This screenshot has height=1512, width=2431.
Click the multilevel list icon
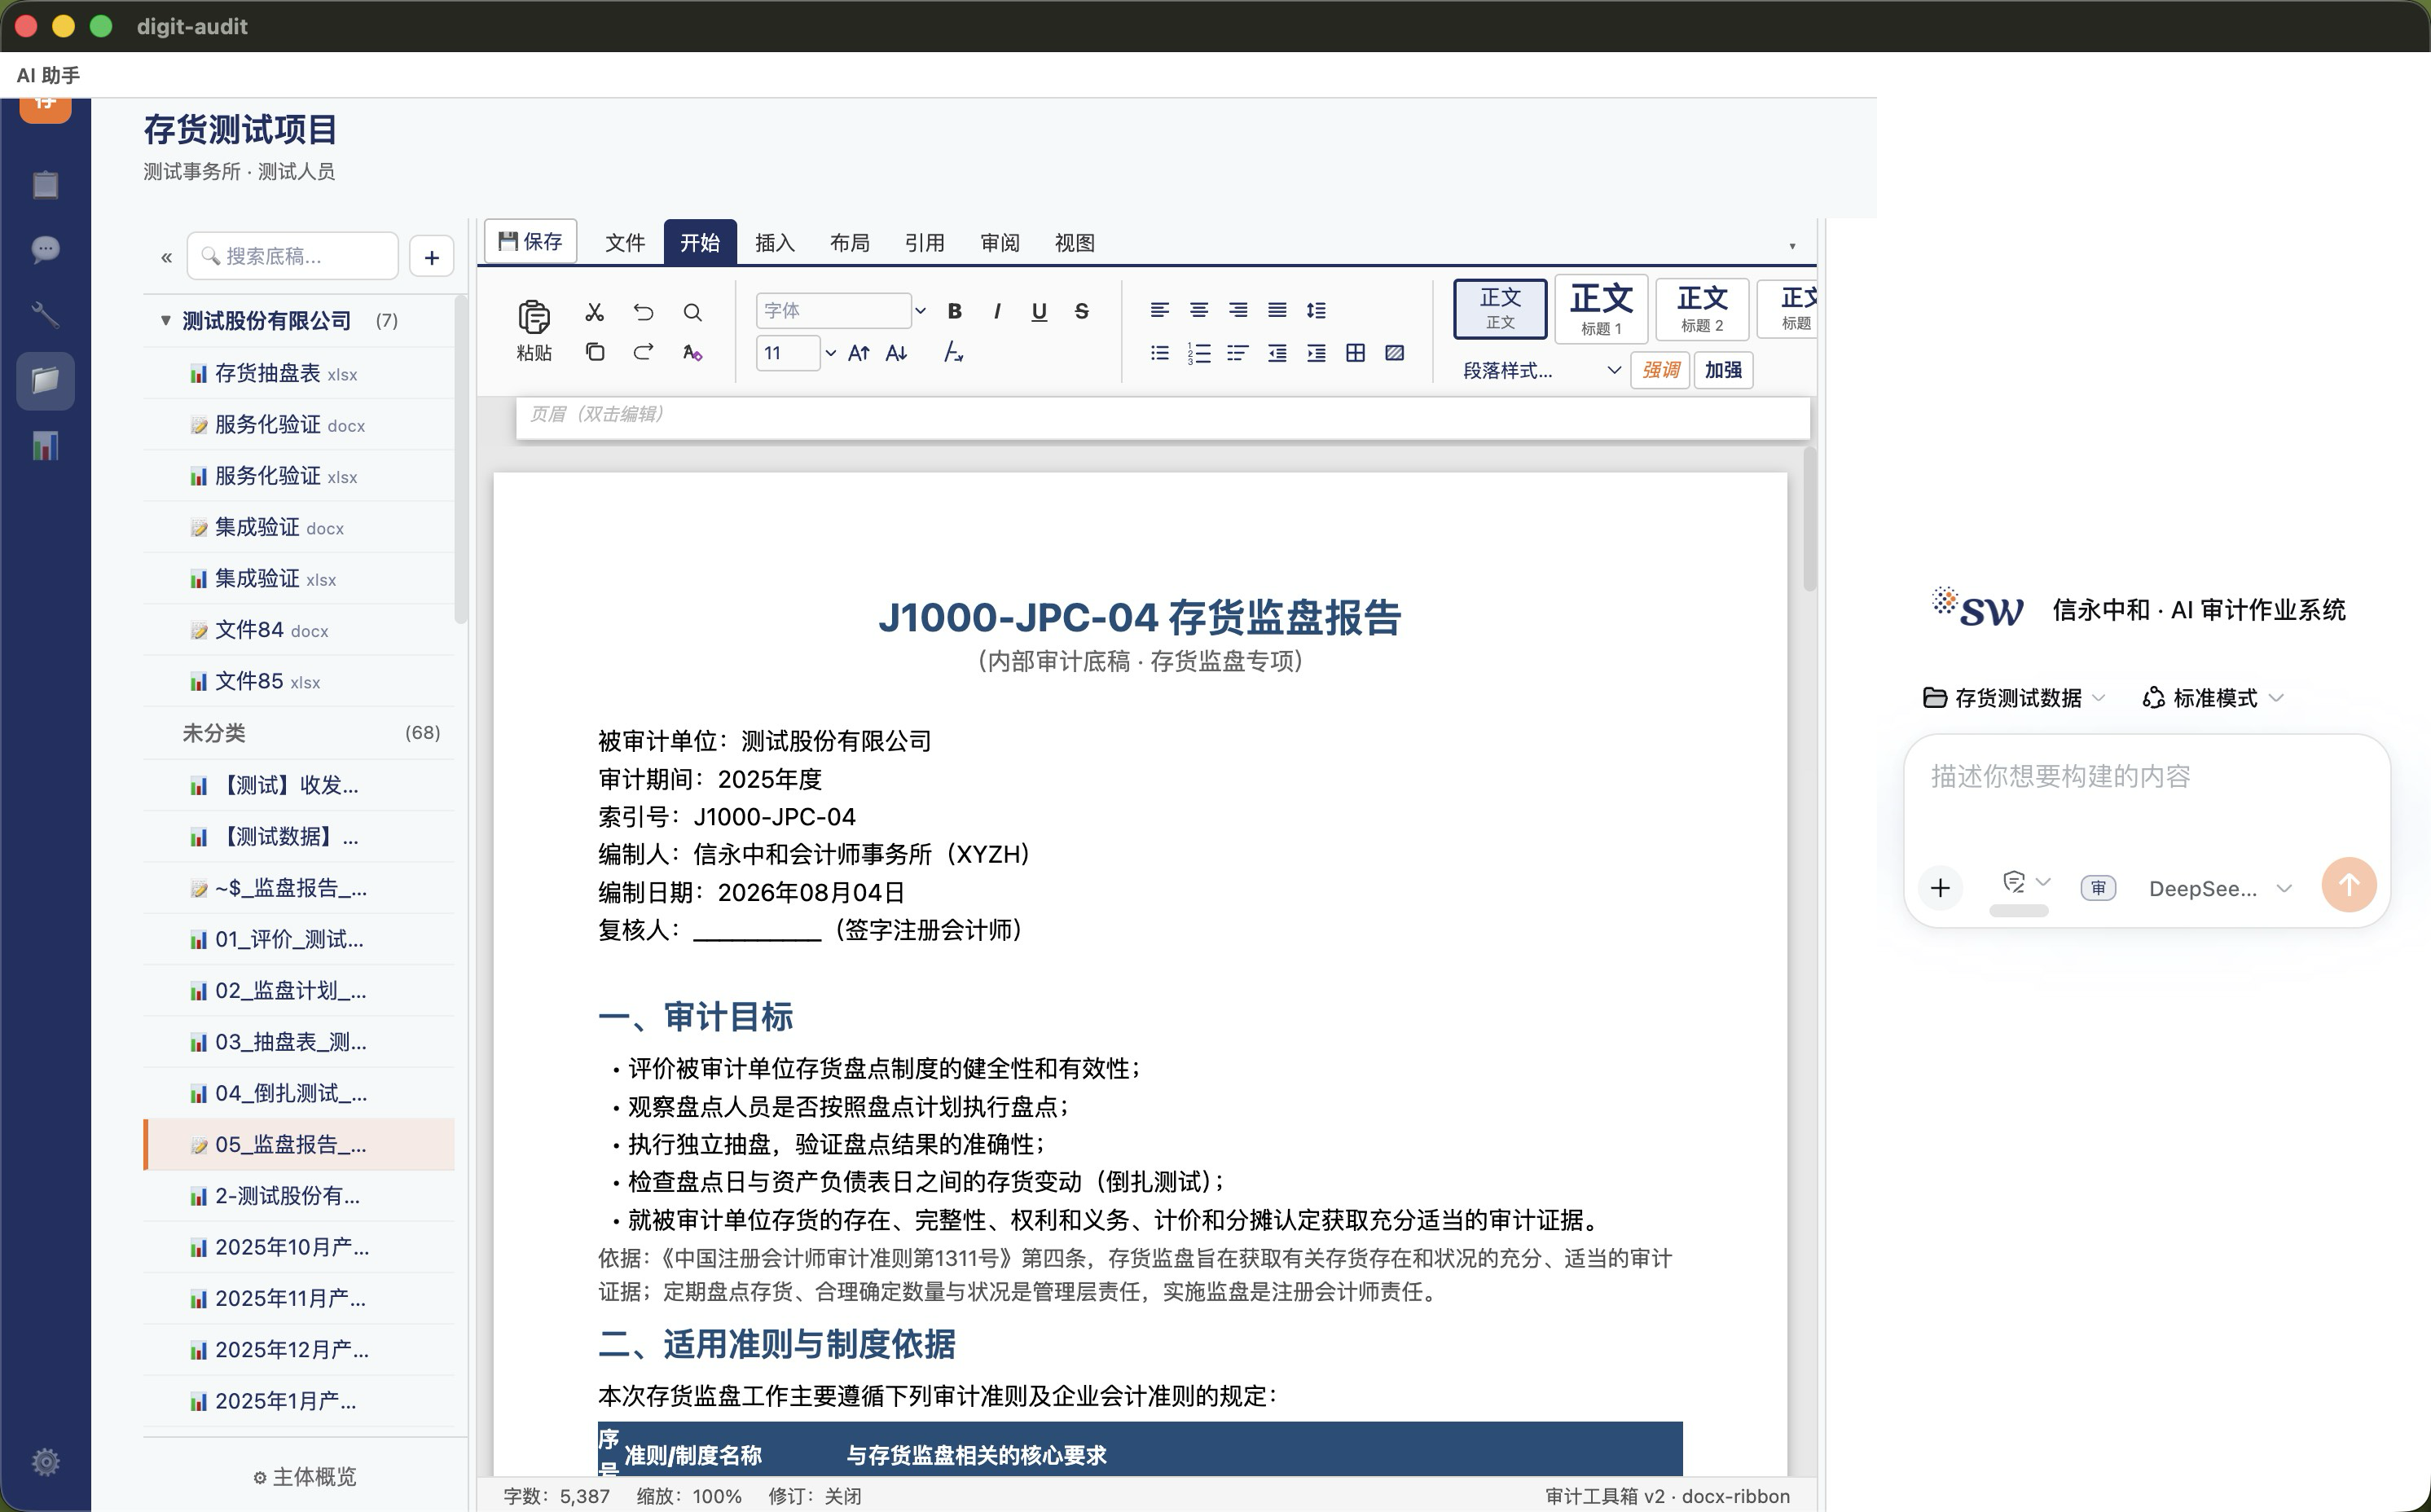click(1238, 352)
